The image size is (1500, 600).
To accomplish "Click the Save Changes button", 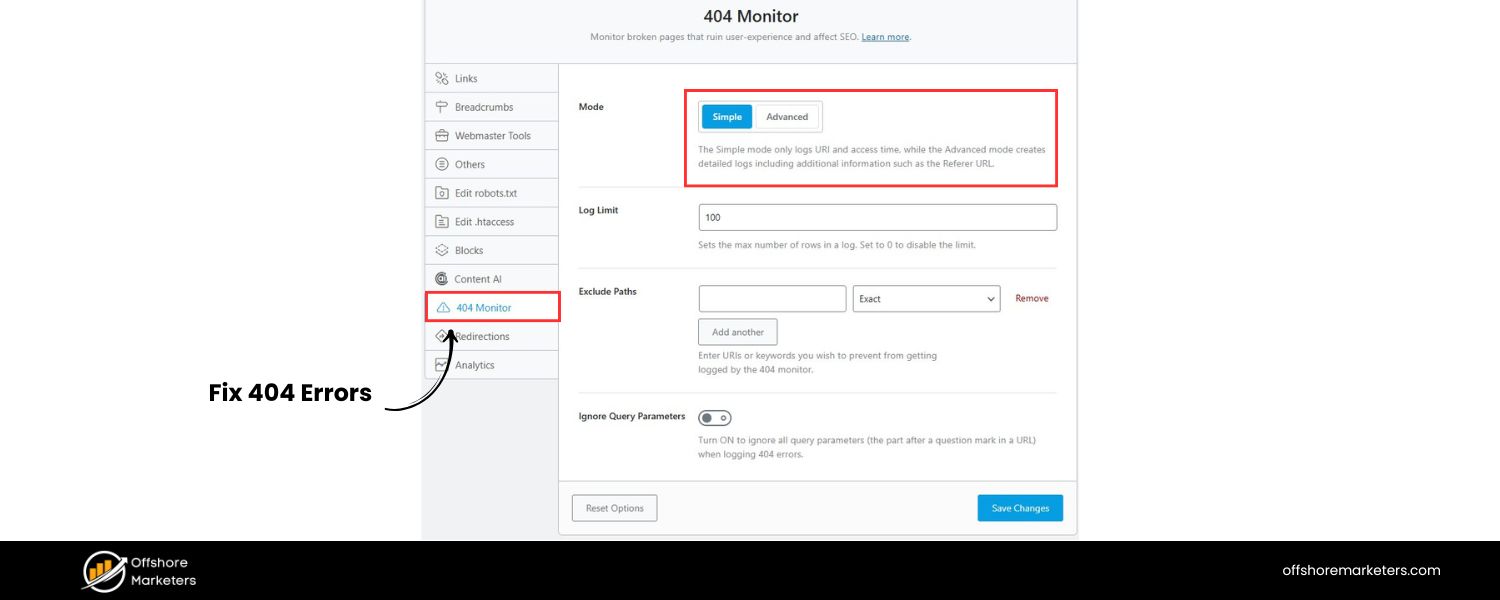I will (1019, 507).
